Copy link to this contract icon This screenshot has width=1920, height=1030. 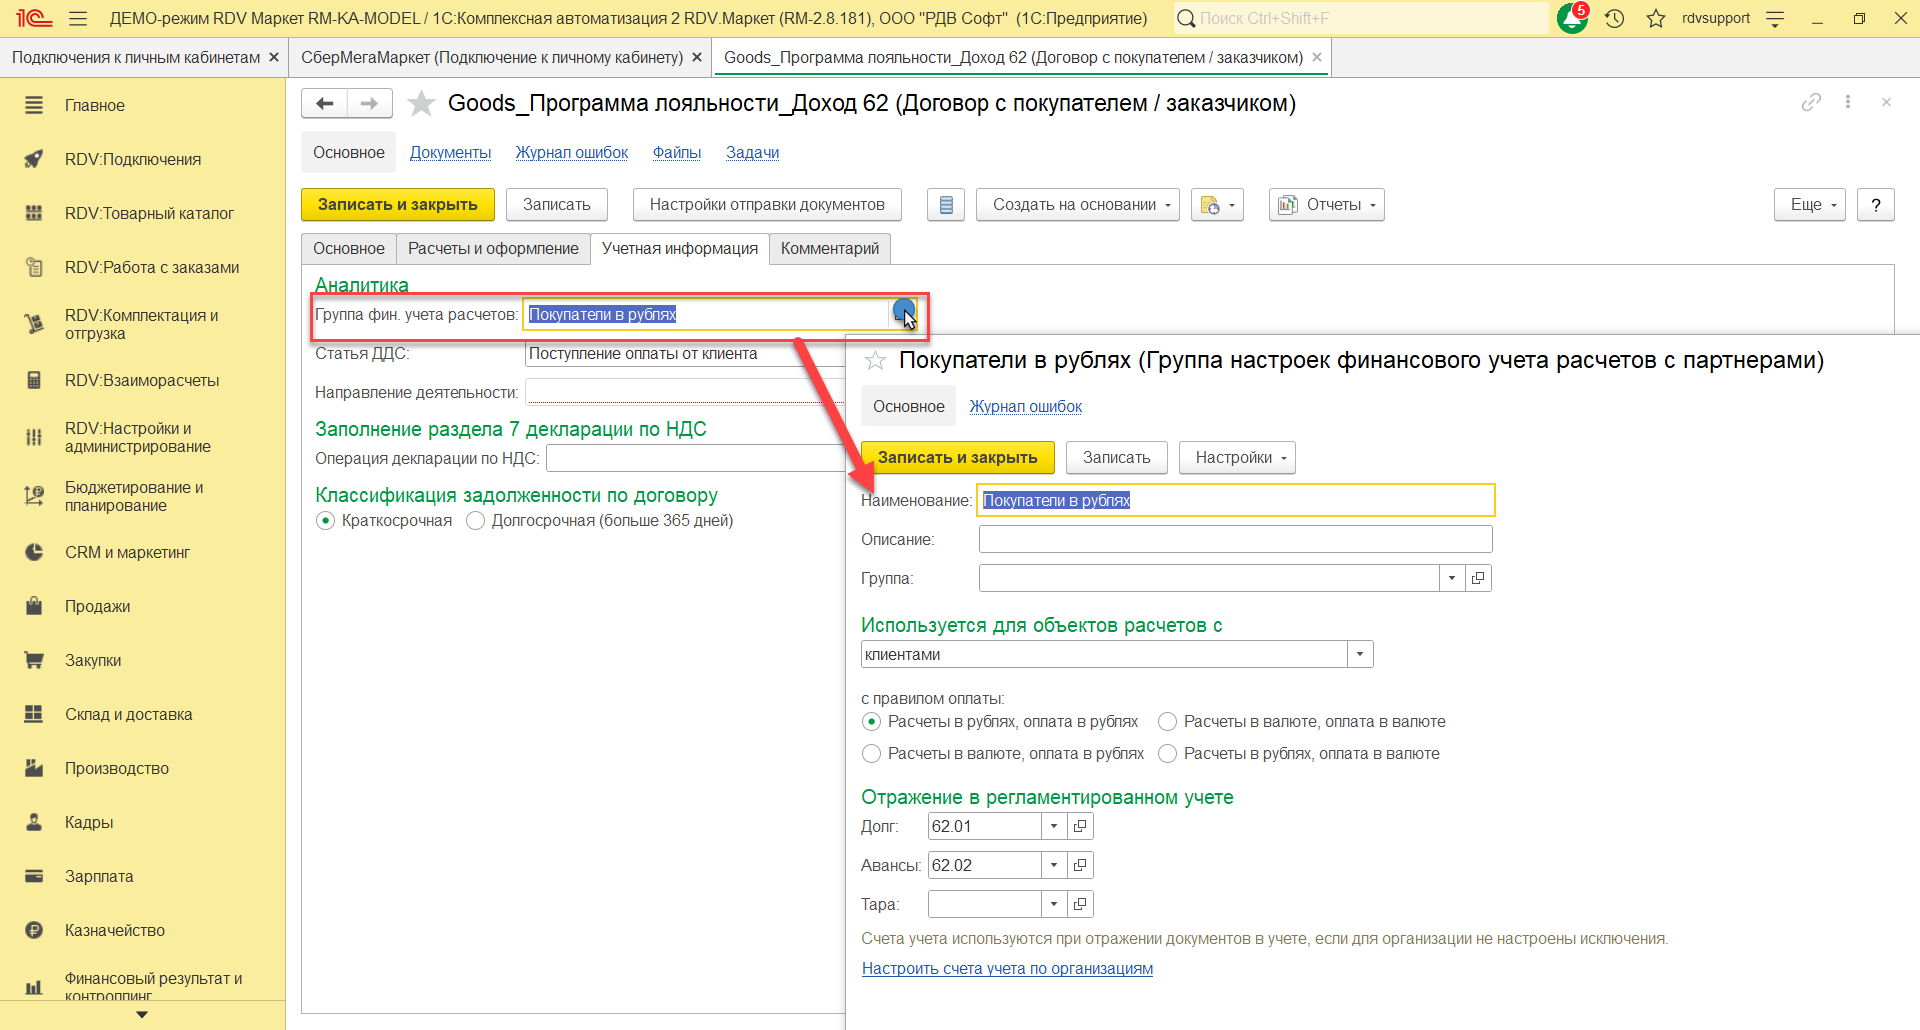tap(1811, 102)
